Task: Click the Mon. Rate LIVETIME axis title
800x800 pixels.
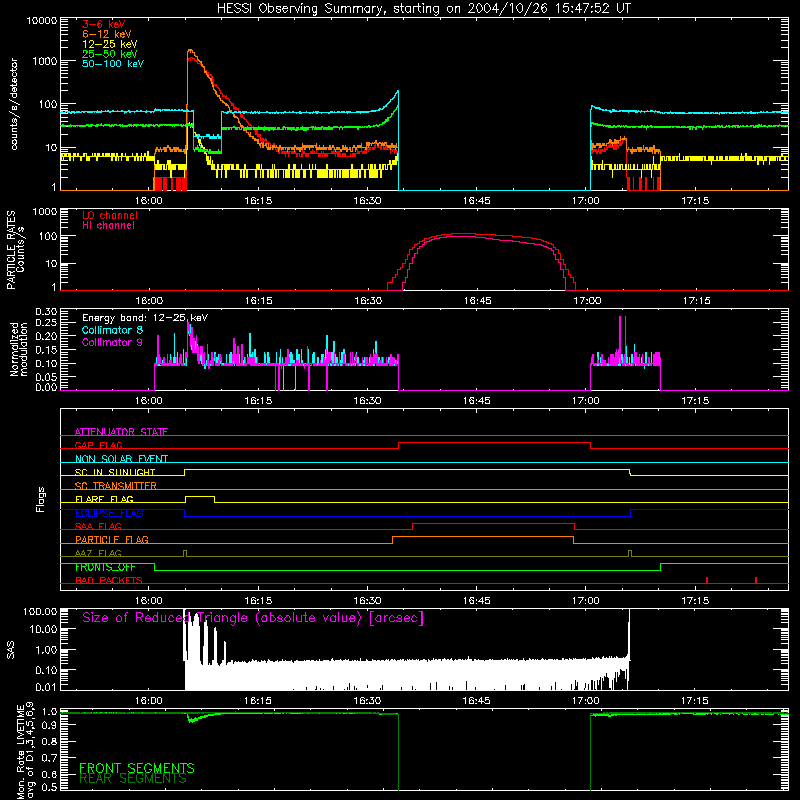Action: (26, 750)
